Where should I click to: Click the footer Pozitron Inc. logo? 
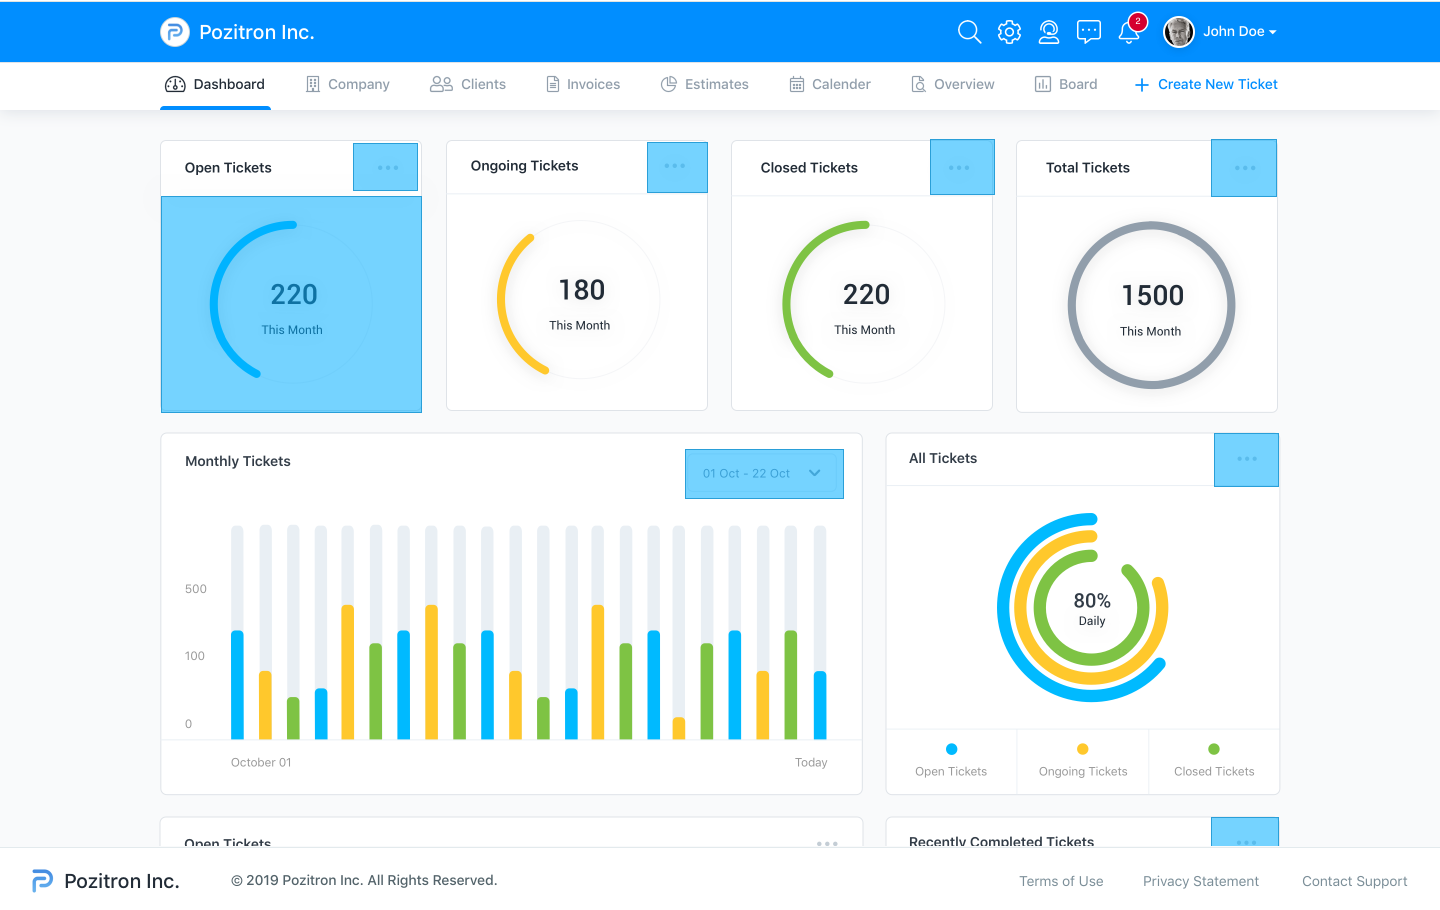[x=106, y=881]
